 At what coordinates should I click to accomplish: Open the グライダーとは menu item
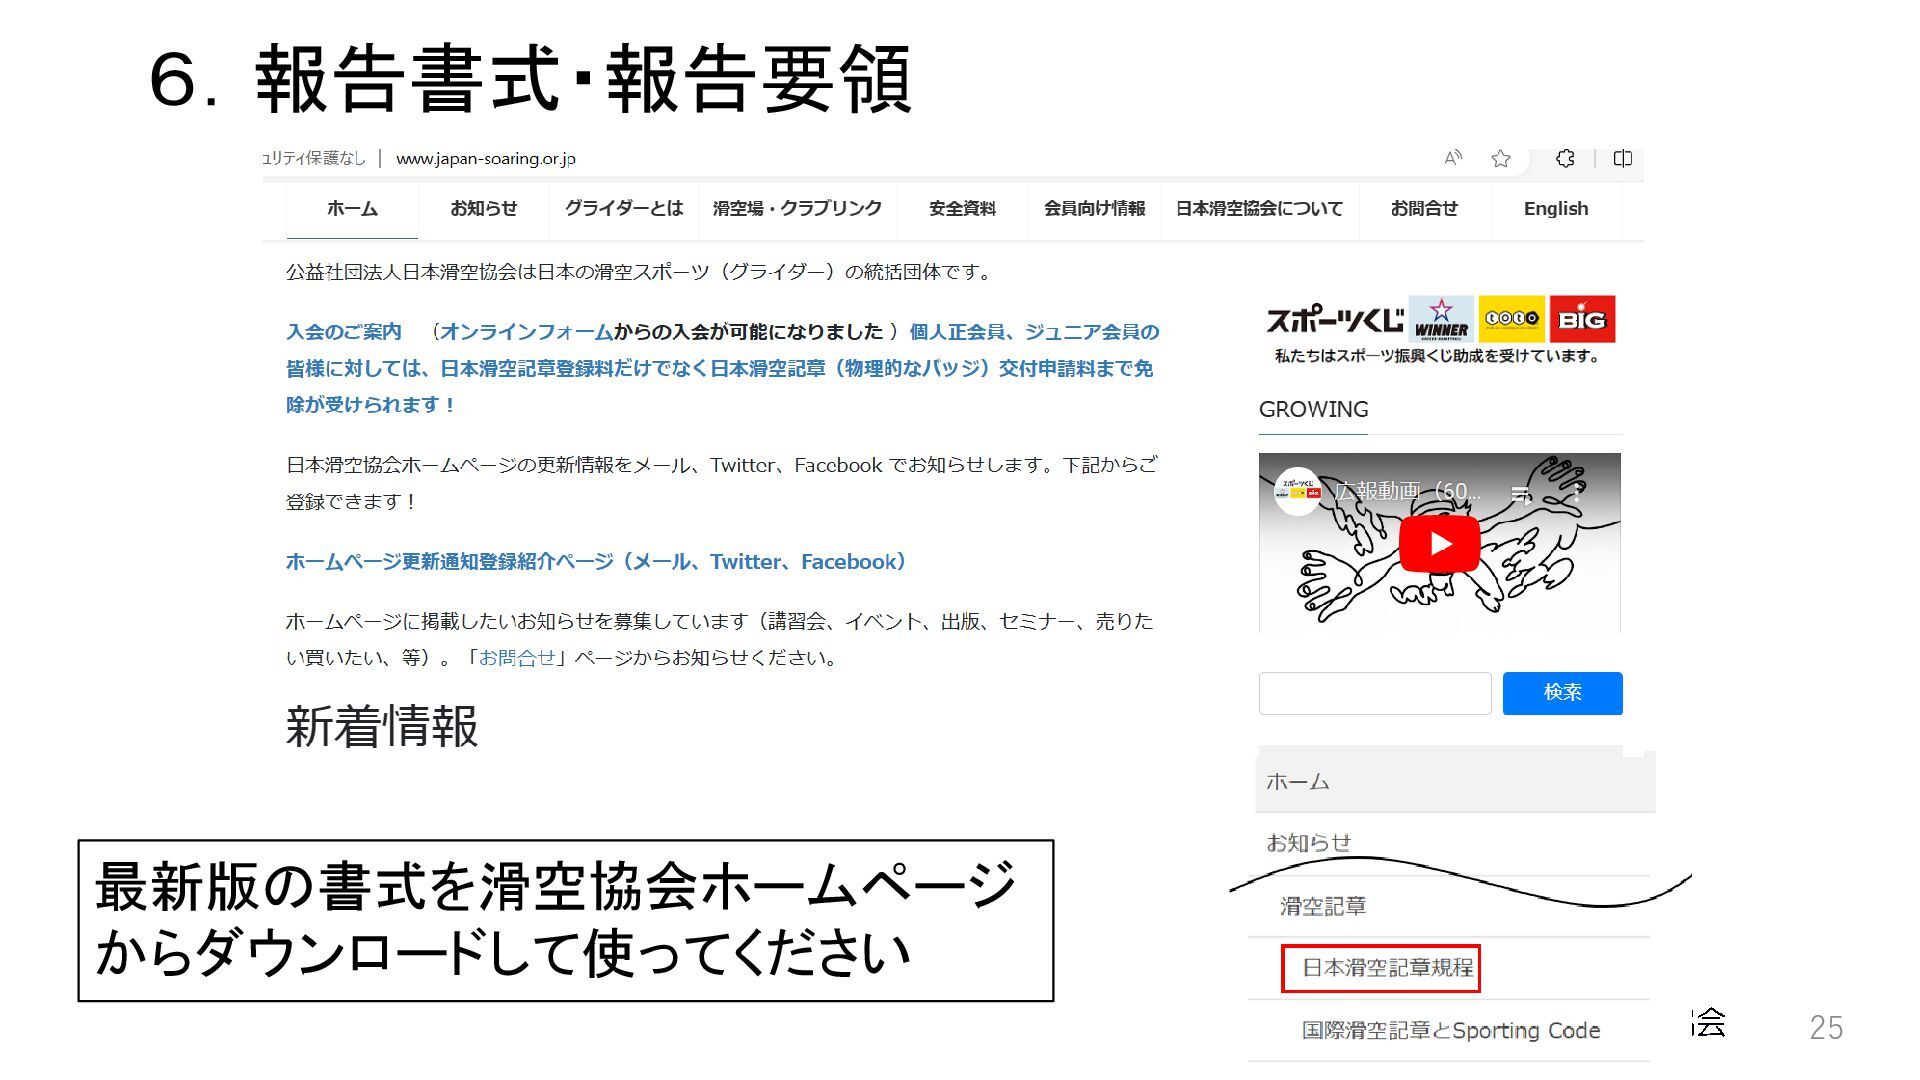[623, 209]
